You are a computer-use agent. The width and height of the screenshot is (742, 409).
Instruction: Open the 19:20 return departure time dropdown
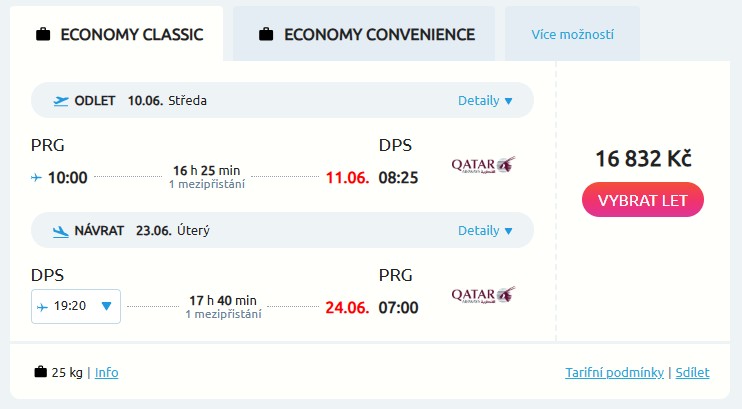point(77,307)
